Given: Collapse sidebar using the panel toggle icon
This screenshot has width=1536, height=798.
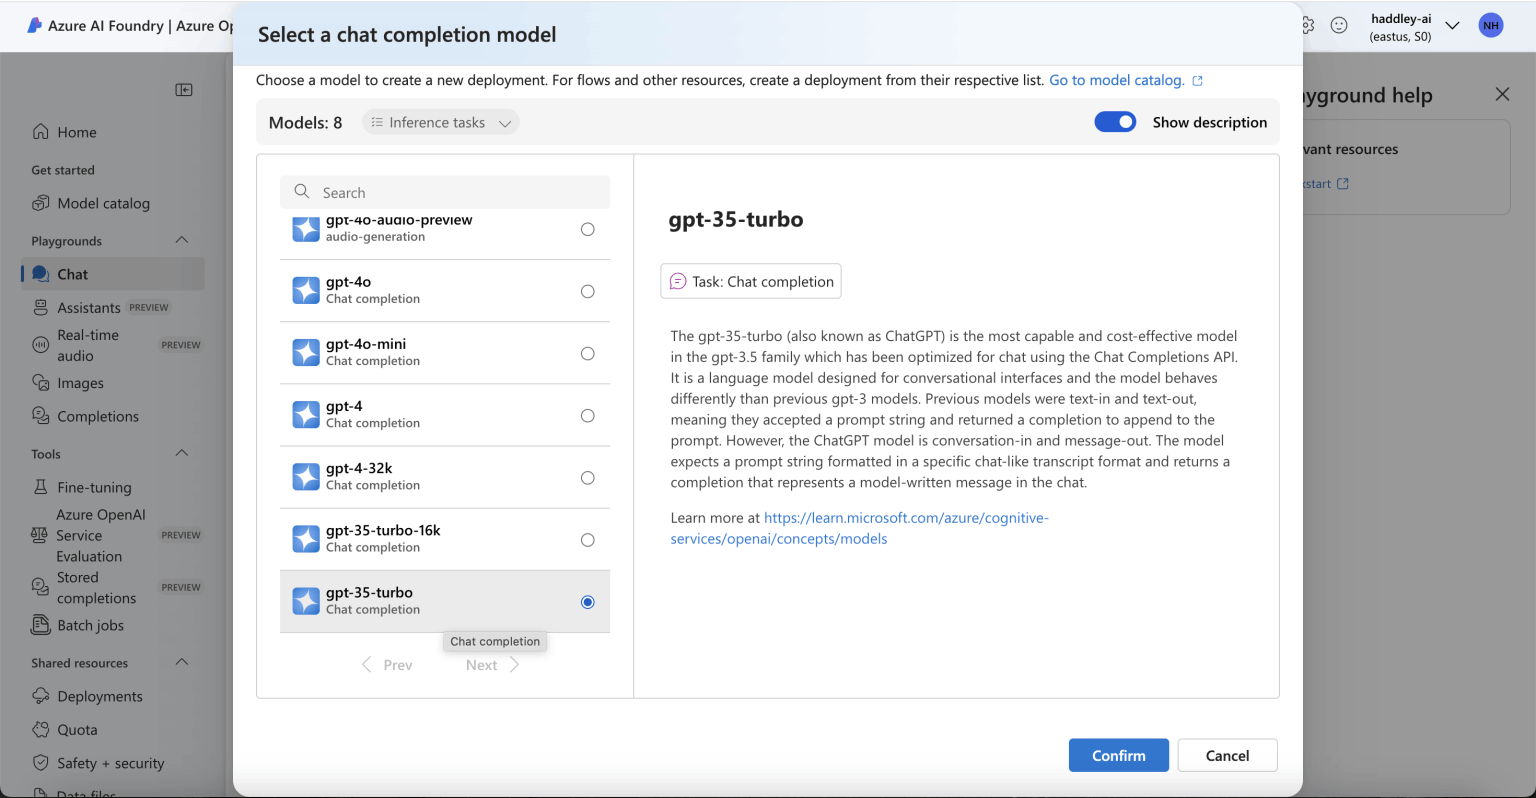Looking at the screenshot, I should [x=184, y=90].
